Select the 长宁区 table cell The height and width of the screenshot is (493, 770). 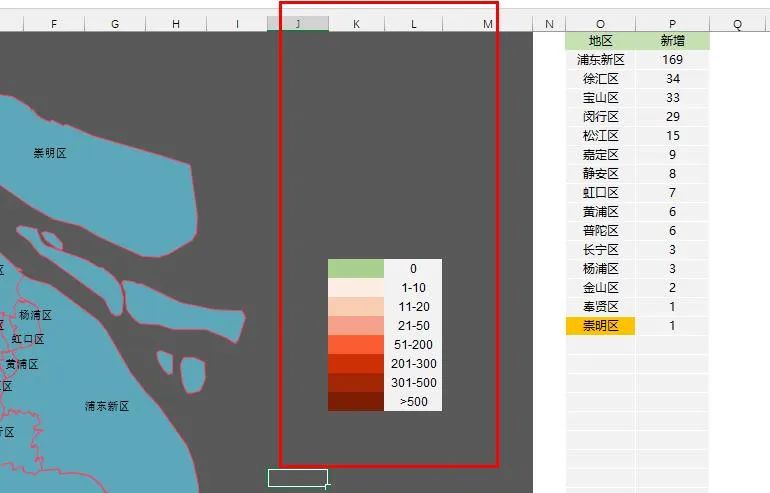600,249
